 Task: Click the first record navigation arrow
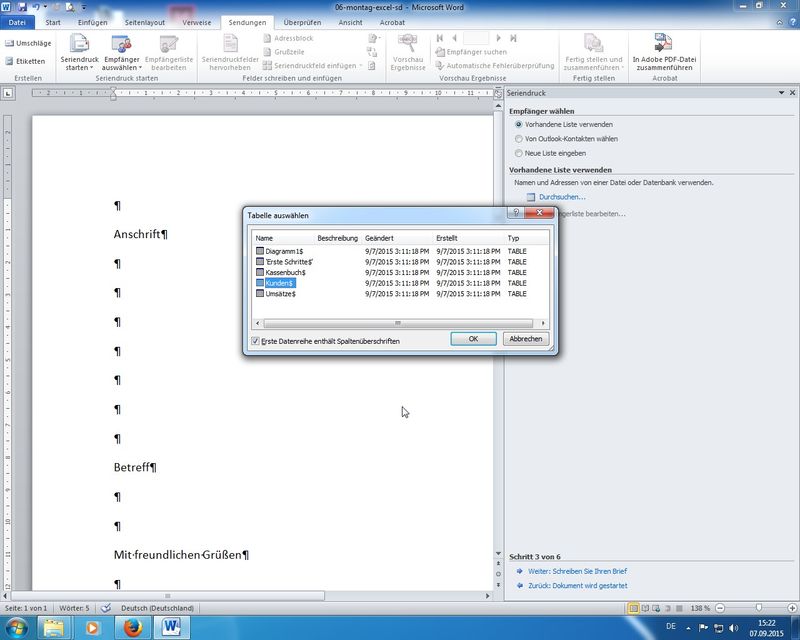coord(440,38)
